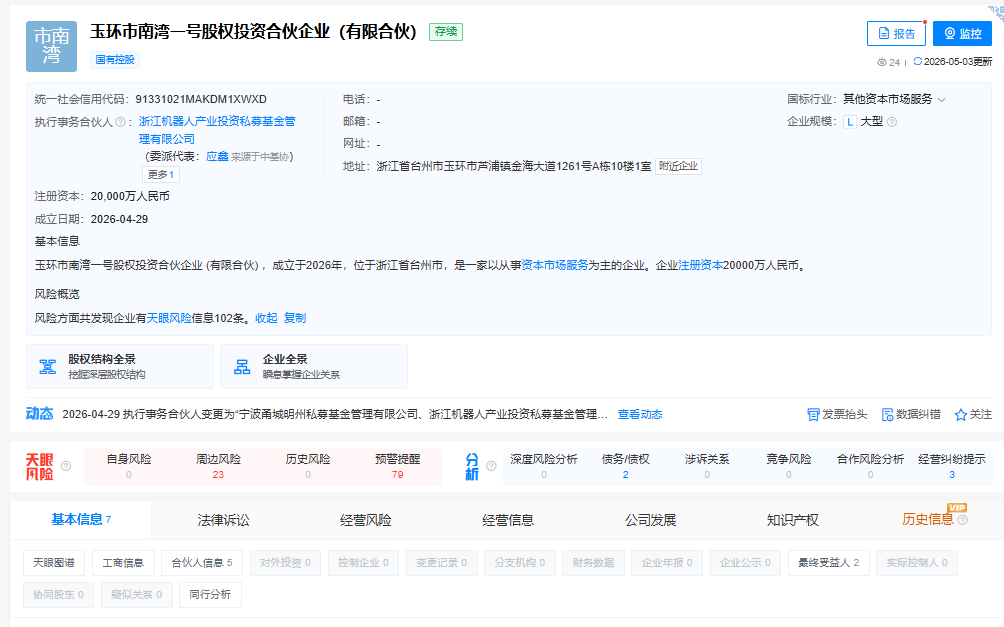1004x627 pixels.
Task: Click the eye view-count icon near 24
Action: click(x=882, y=62)
